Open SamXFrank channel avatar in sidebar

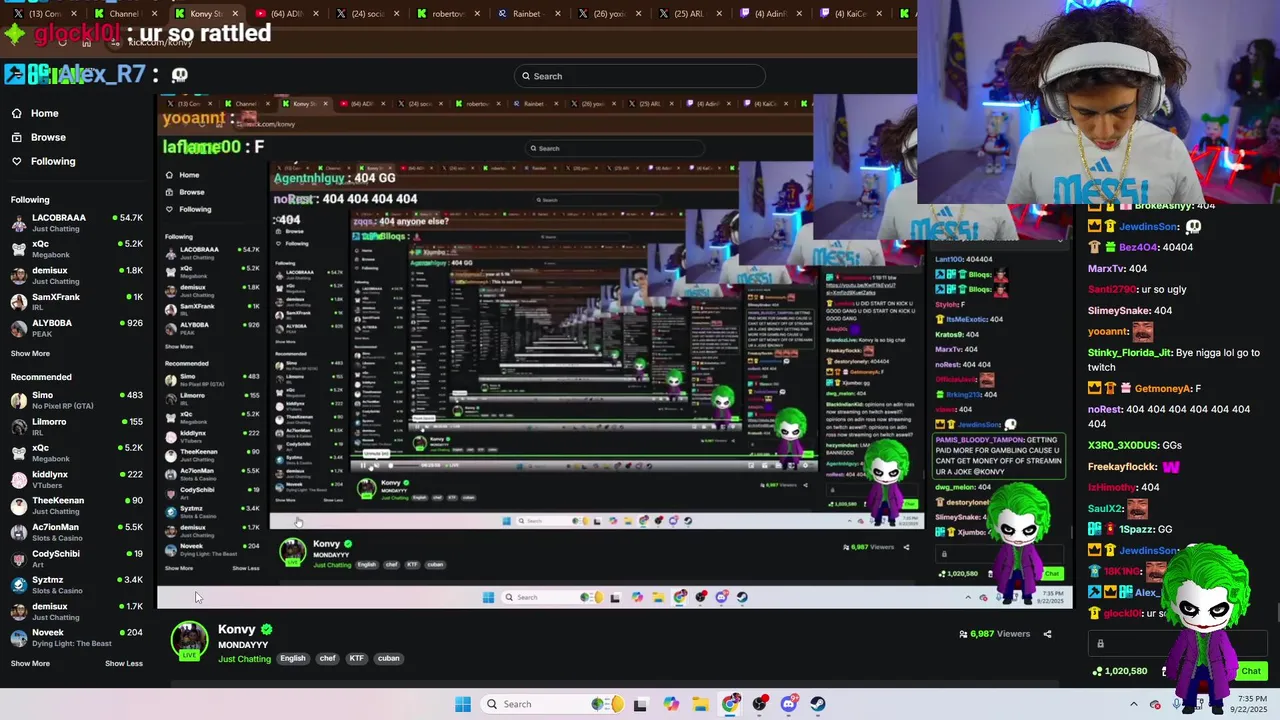point(19,303)
